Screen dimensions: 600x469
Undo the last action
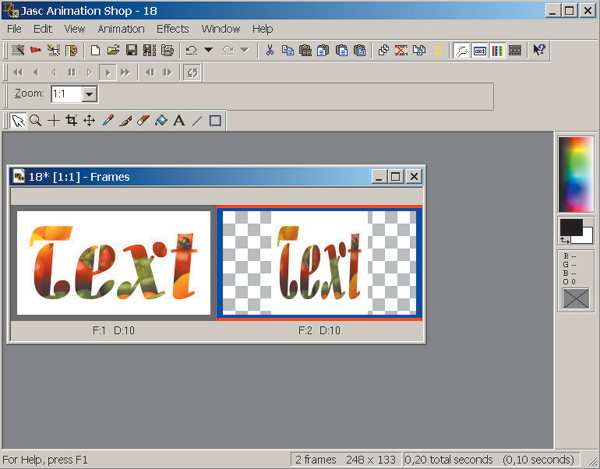click(191, 50)
